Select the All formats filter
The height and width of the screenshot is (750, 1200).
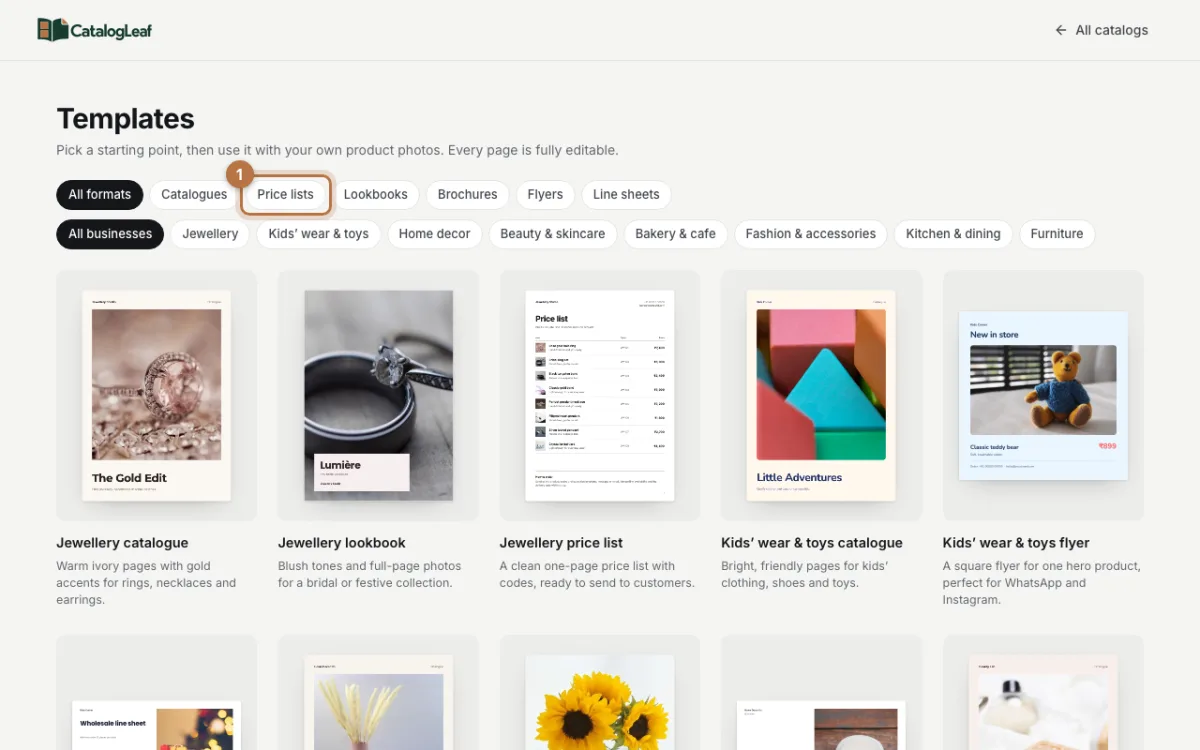100,194
